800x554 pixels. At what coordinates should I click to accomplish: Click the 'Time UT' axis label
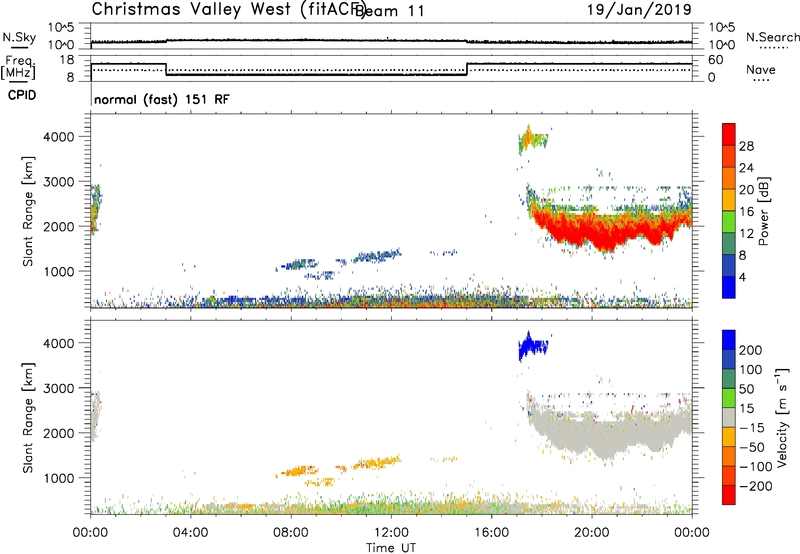pos(391,547)
